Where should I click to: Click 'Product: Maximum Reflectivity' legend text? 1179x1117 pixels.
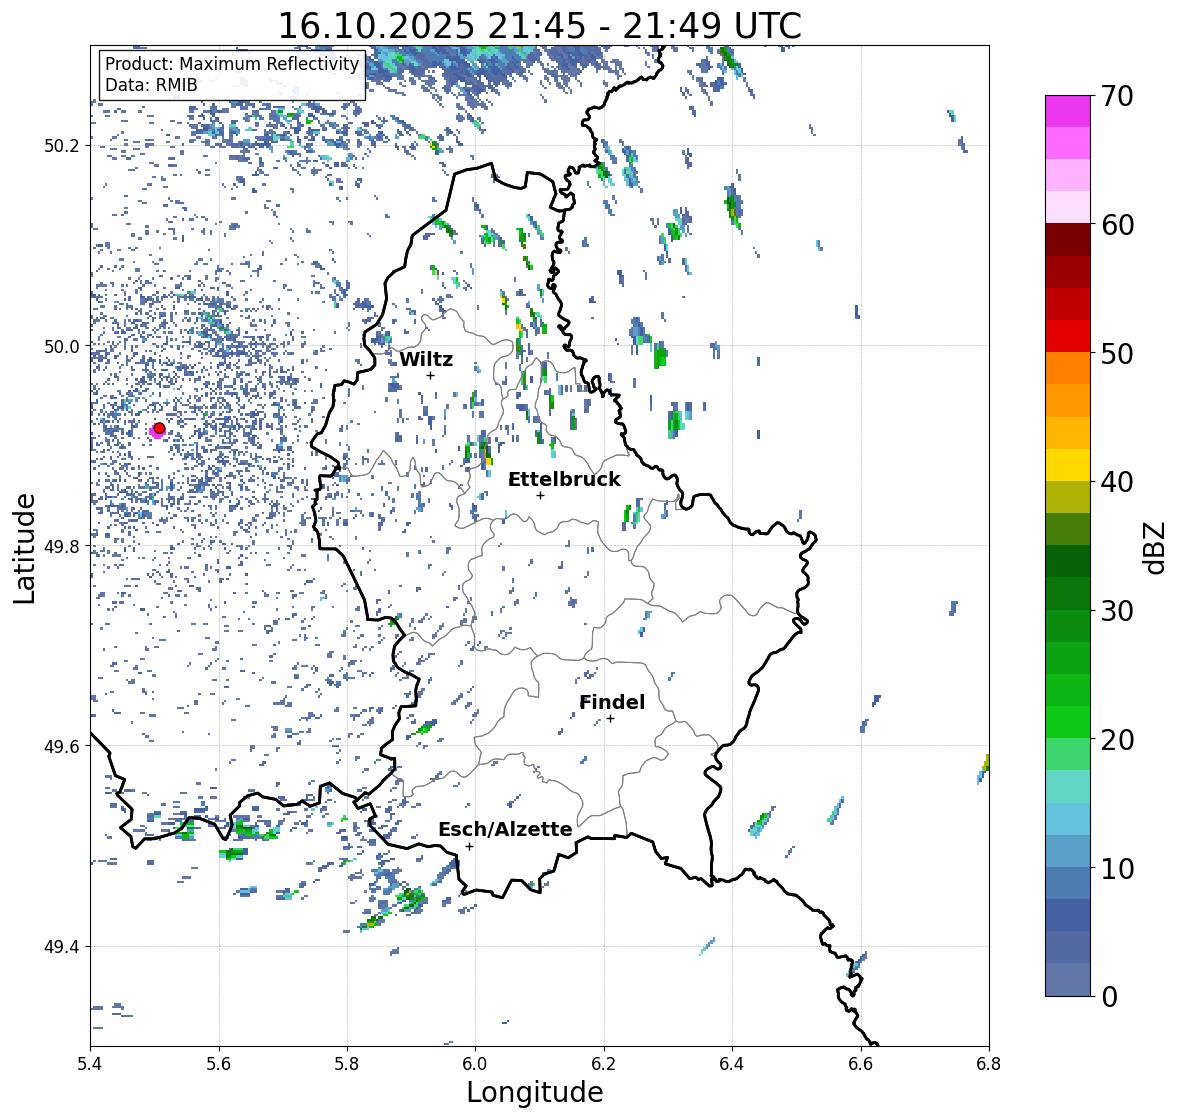pyautogui.click(x=232, y=64)
